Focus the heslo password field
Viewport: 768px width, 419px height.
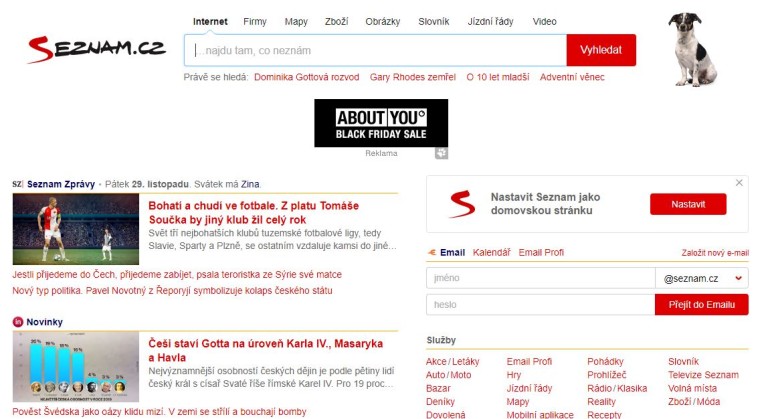[540, 305]
